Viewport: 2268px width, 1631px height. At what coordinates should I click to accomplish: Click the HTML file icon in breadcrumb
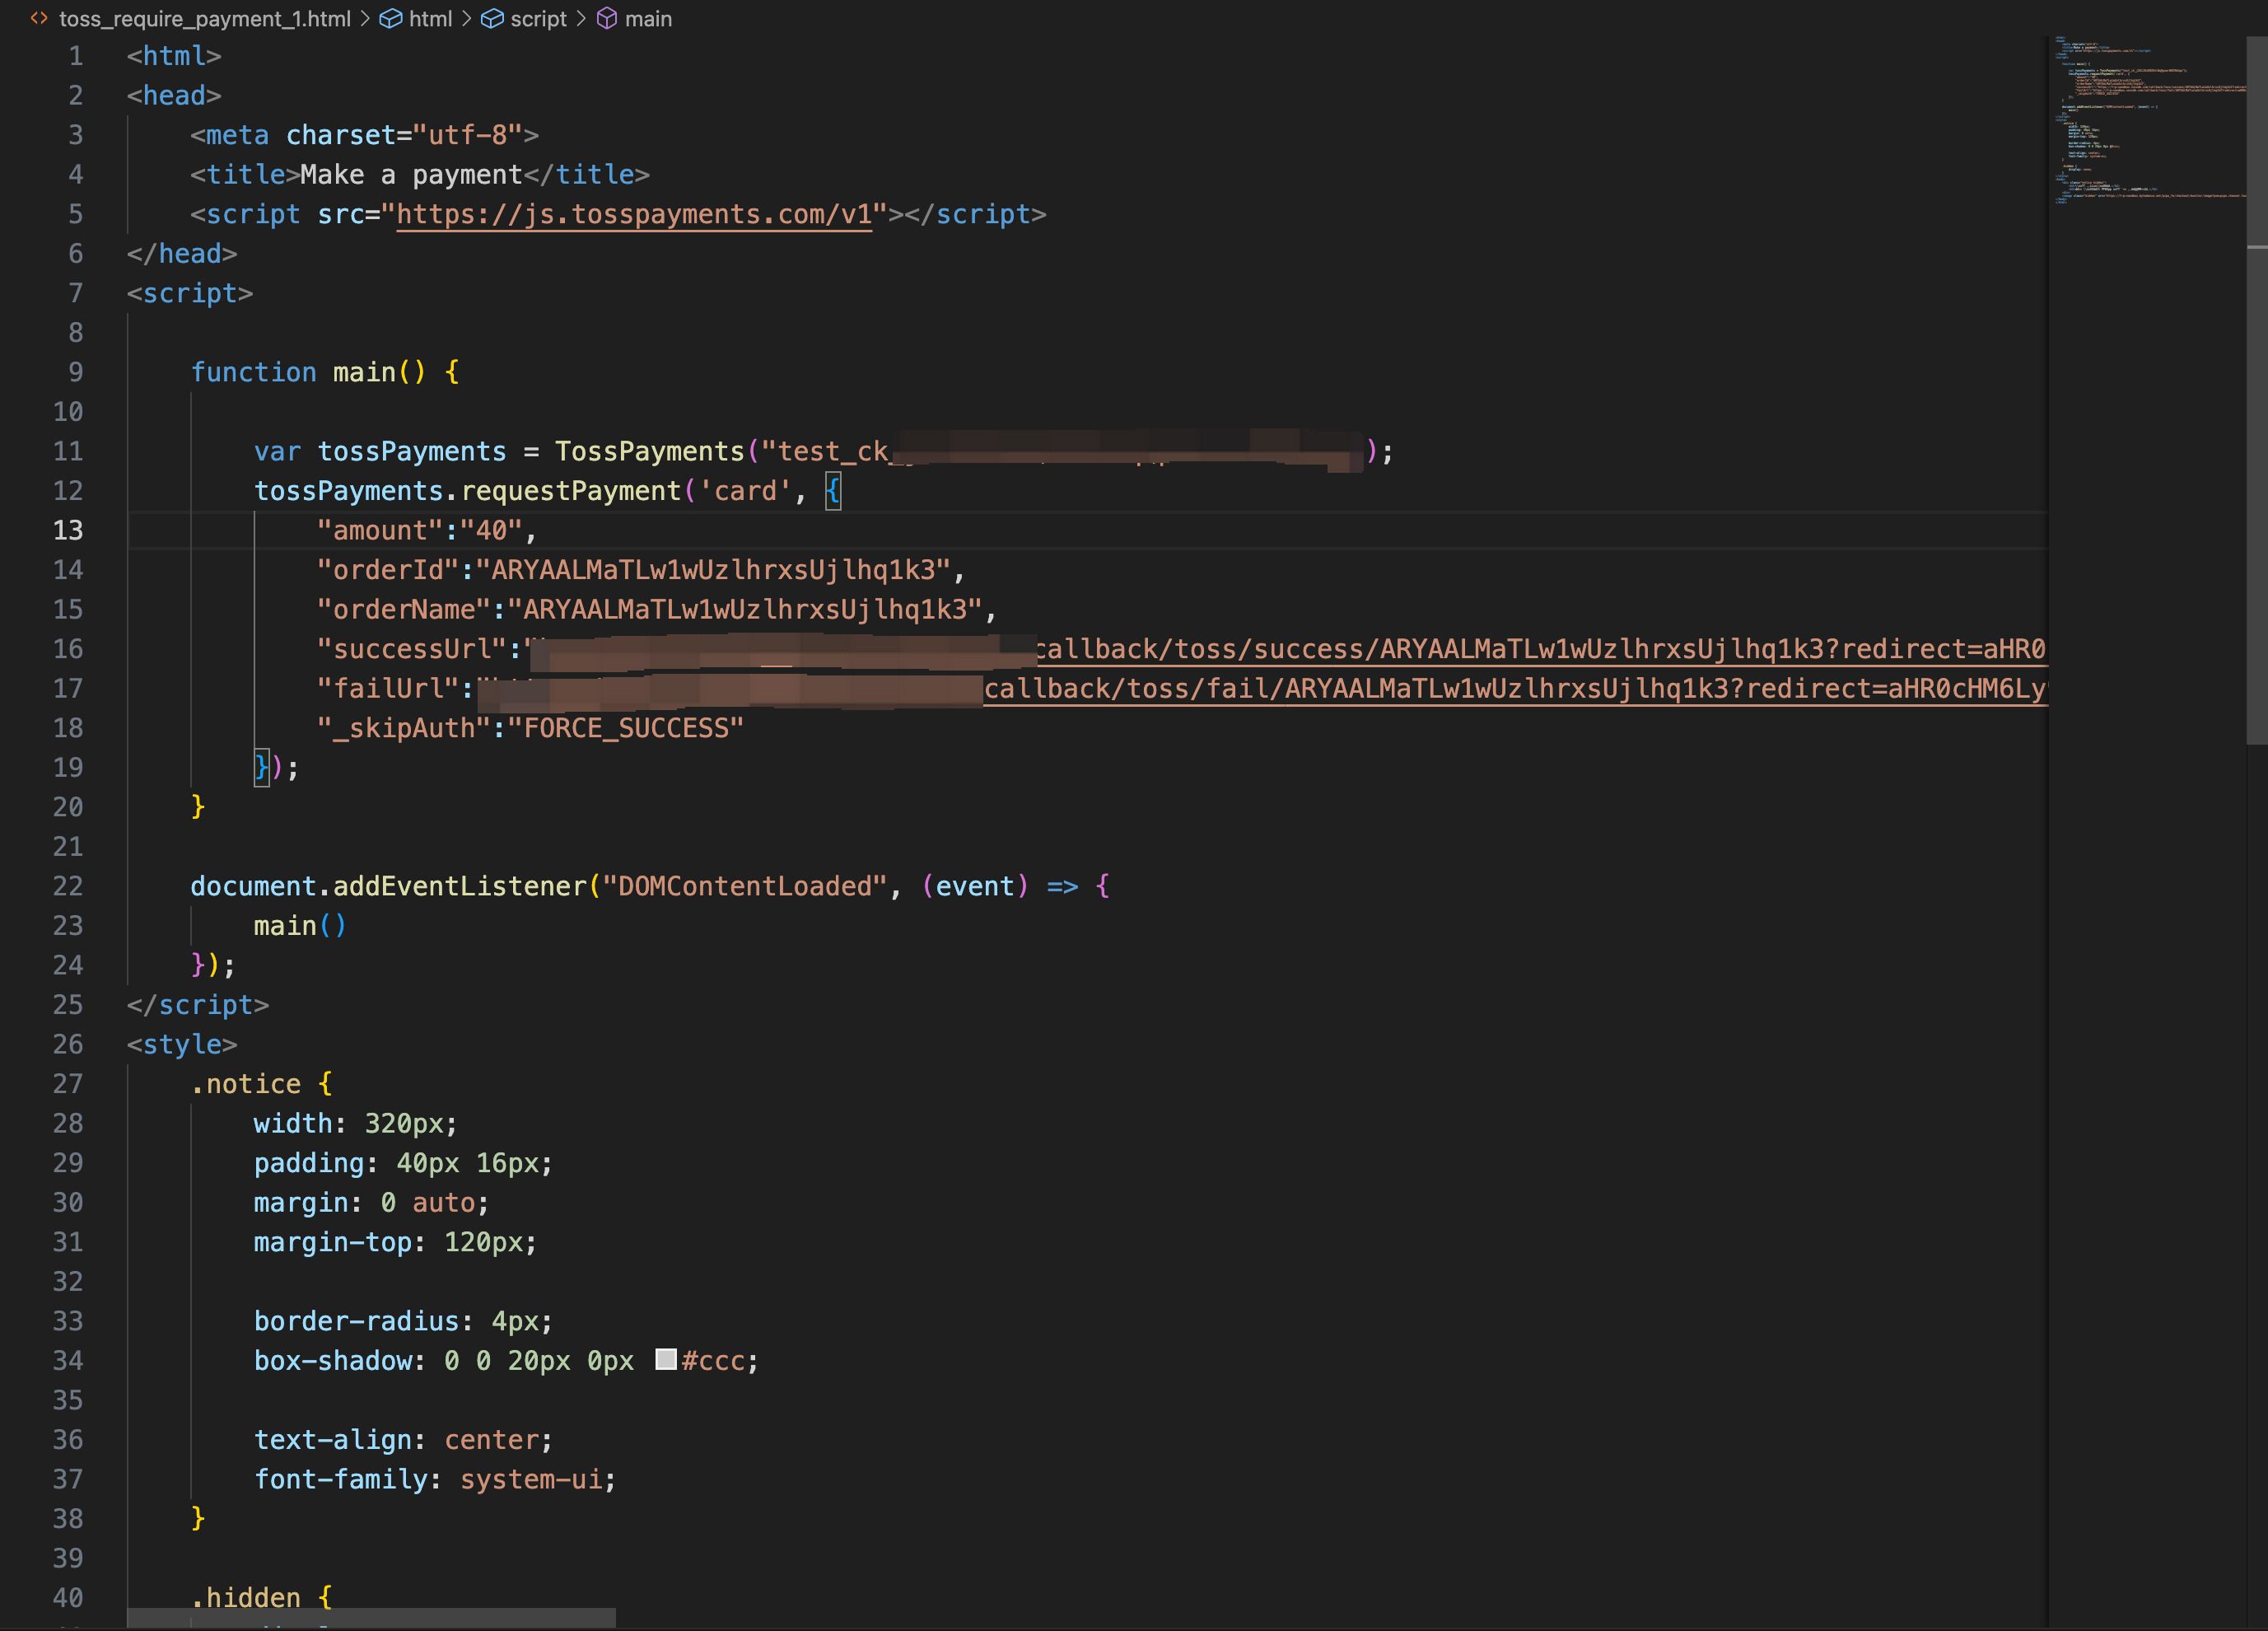tap(40, 19)
